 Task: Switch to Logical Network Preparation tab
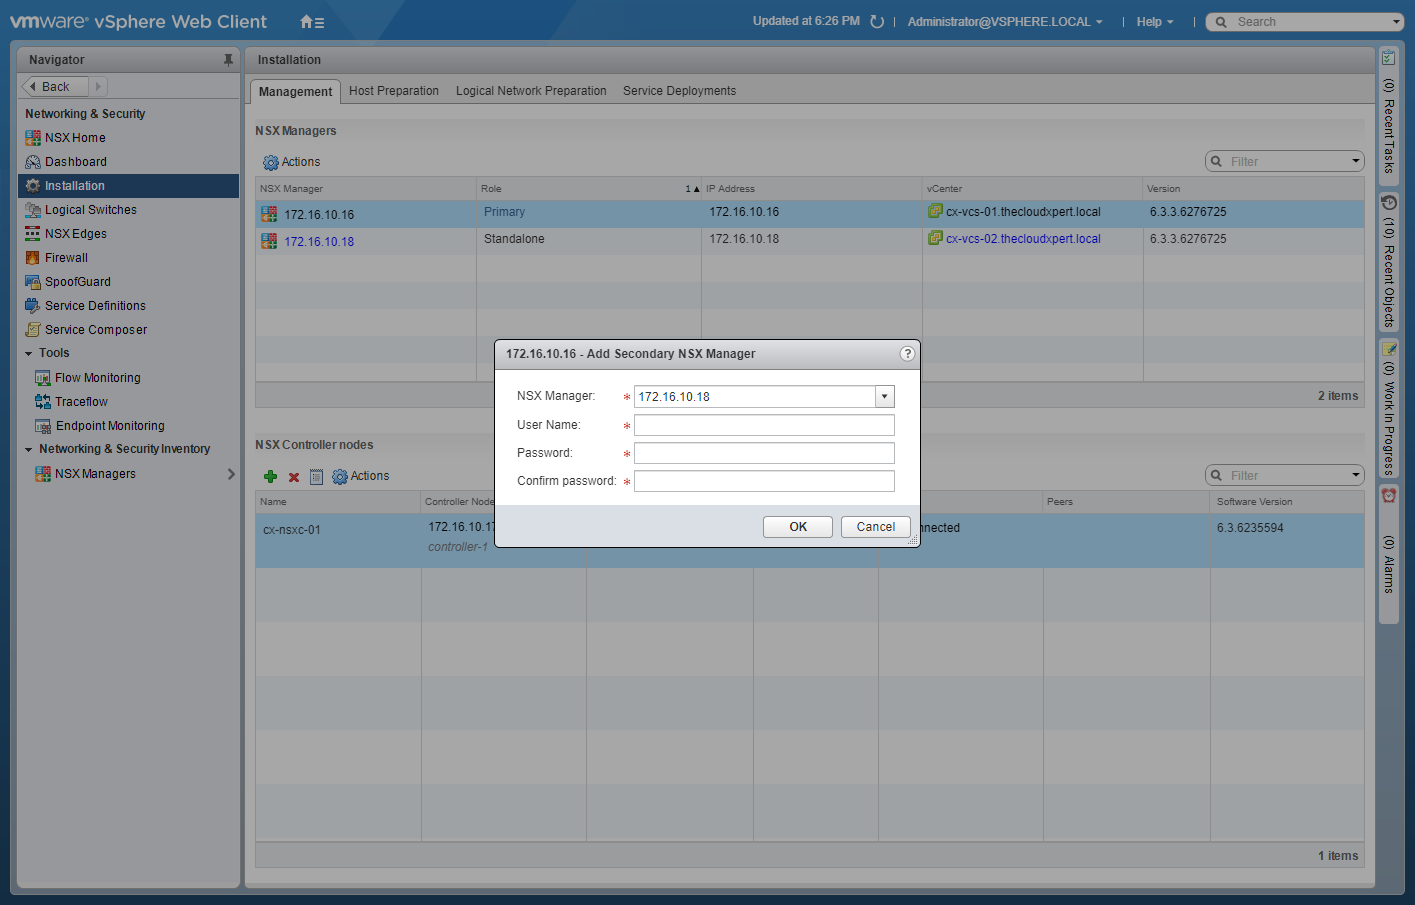point(531,91)
